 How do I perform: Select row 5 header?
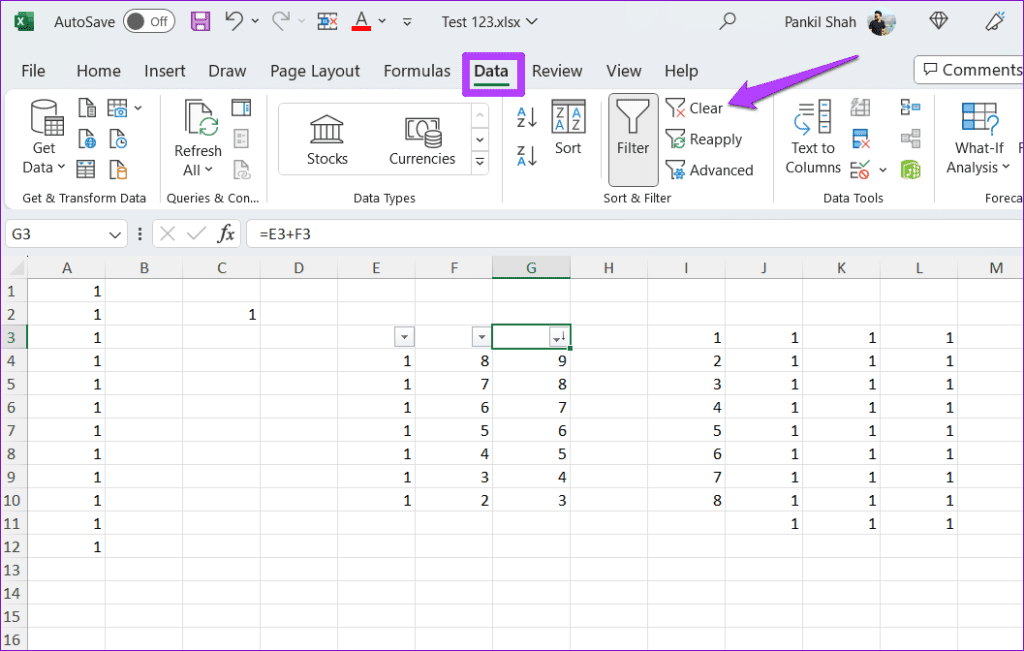[x=12, y=384]
